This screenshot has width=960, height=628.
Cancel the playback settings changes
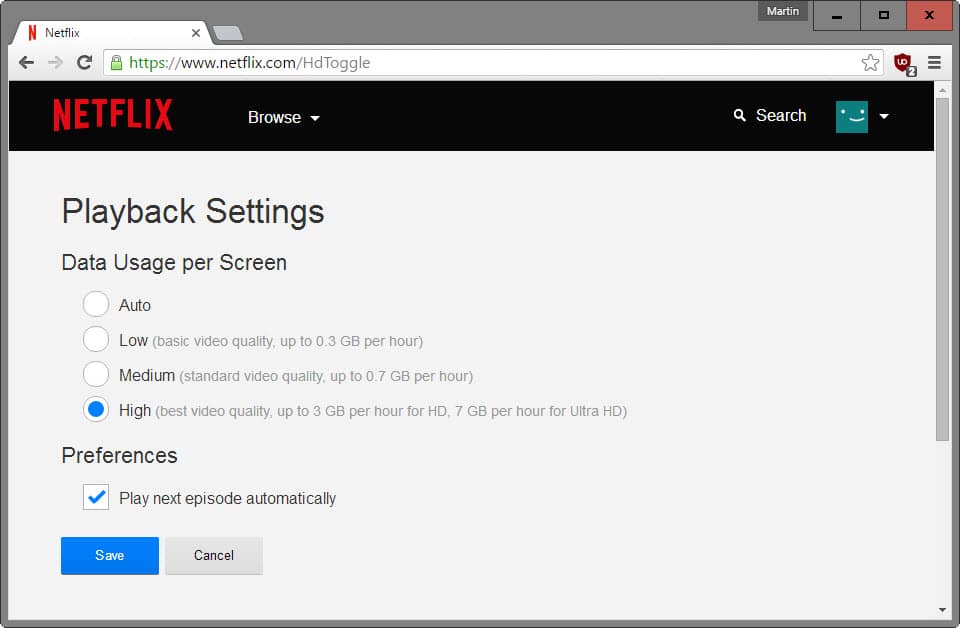coord(213,555)
